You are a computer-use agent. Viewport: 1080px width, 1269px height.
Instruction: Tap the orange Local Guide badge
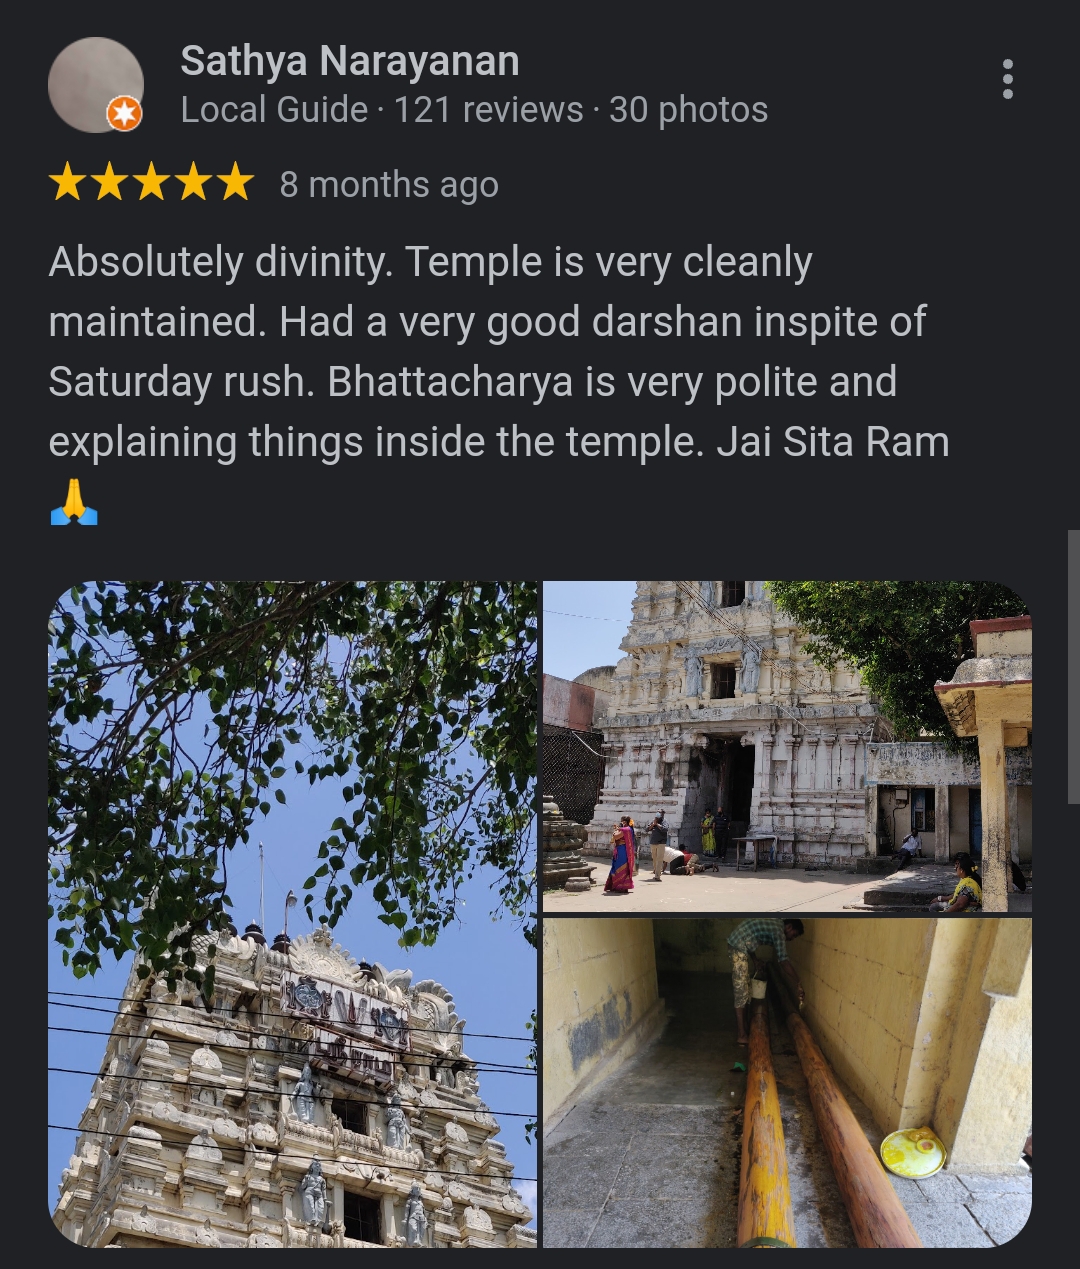pyautogui.click(x=124, y=114)
